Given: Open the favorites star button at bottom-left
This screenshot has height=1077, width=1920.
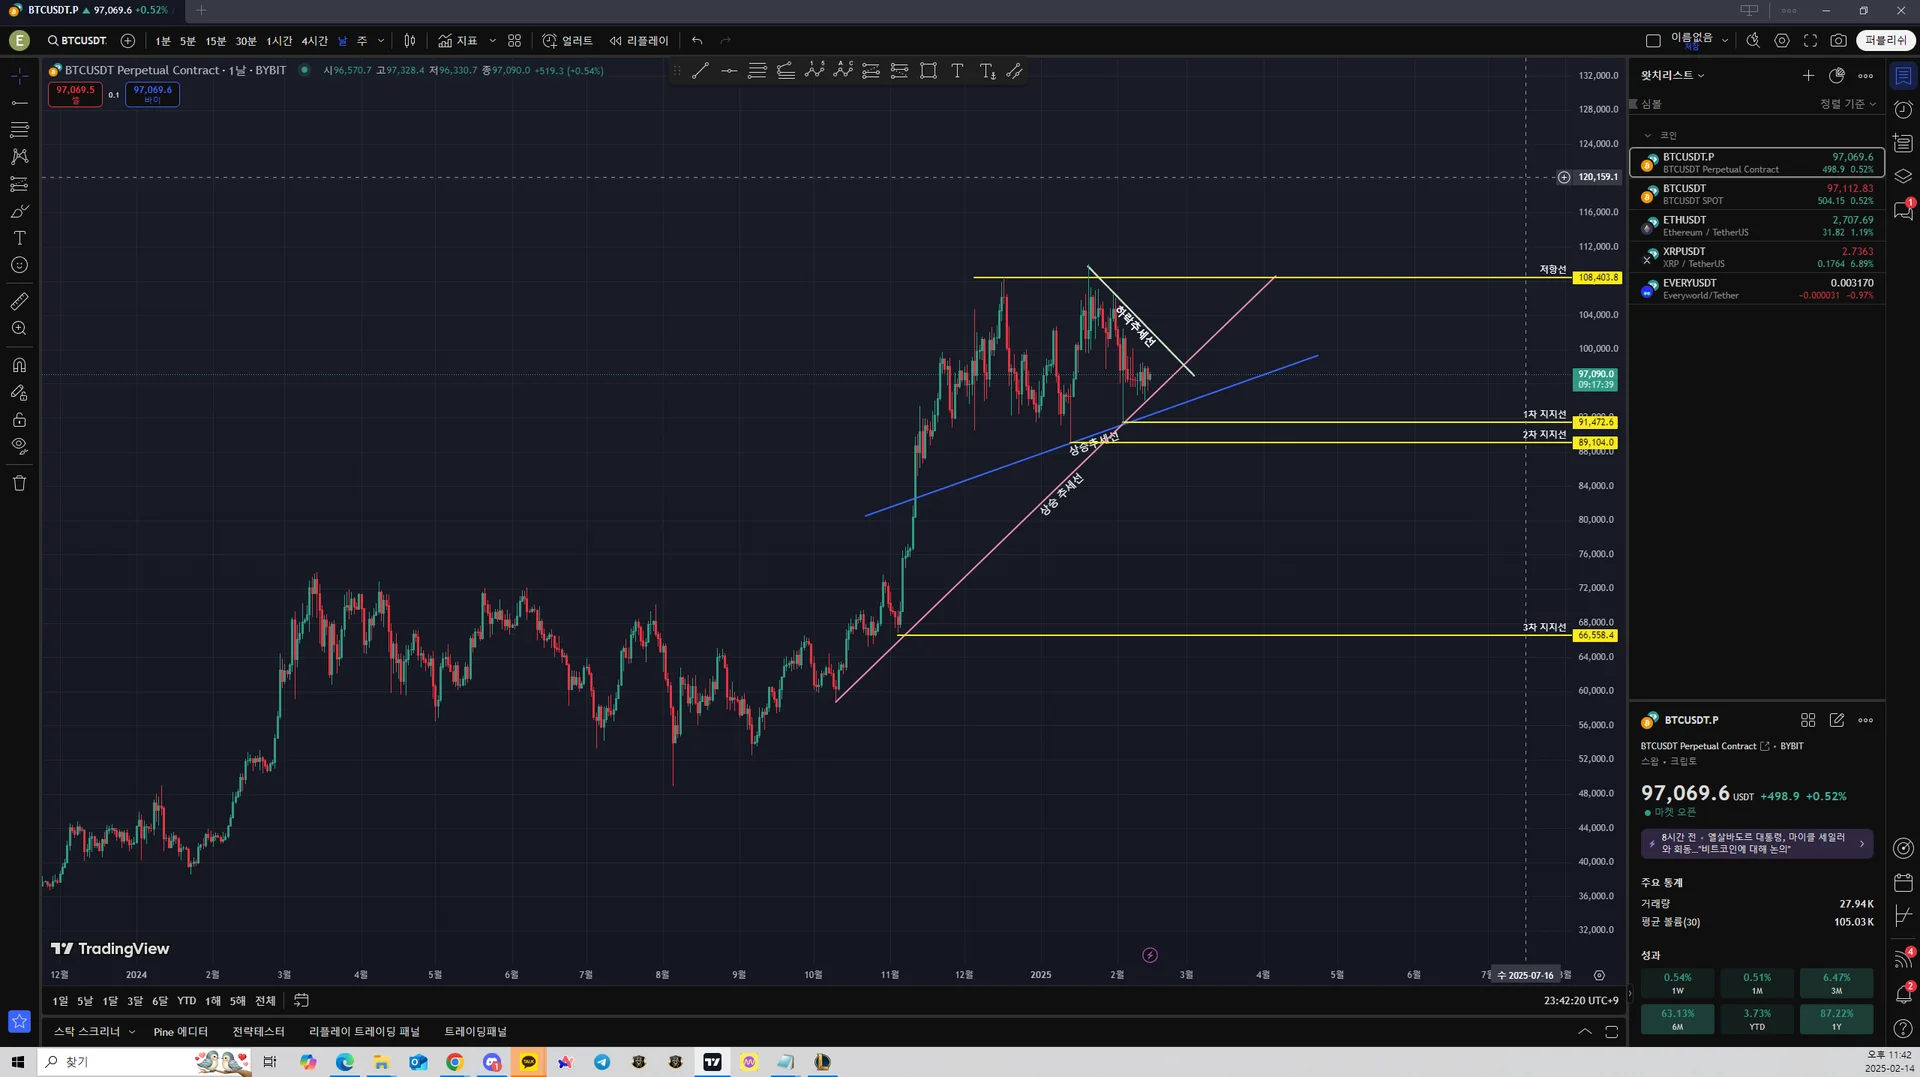Looking at the screenshot, I should 19,1021.
